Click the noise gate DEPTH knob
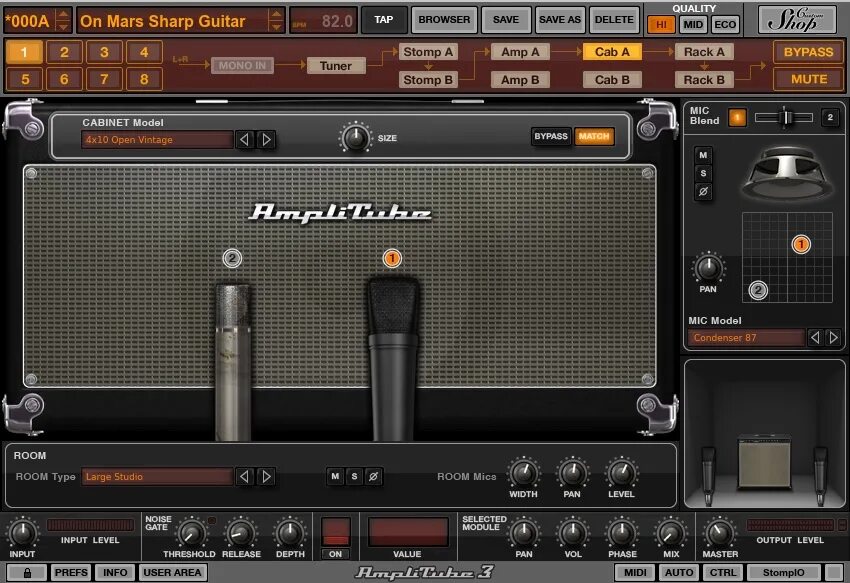The height and width of the screenshot is (583, 850). click(x=290, y=534)
